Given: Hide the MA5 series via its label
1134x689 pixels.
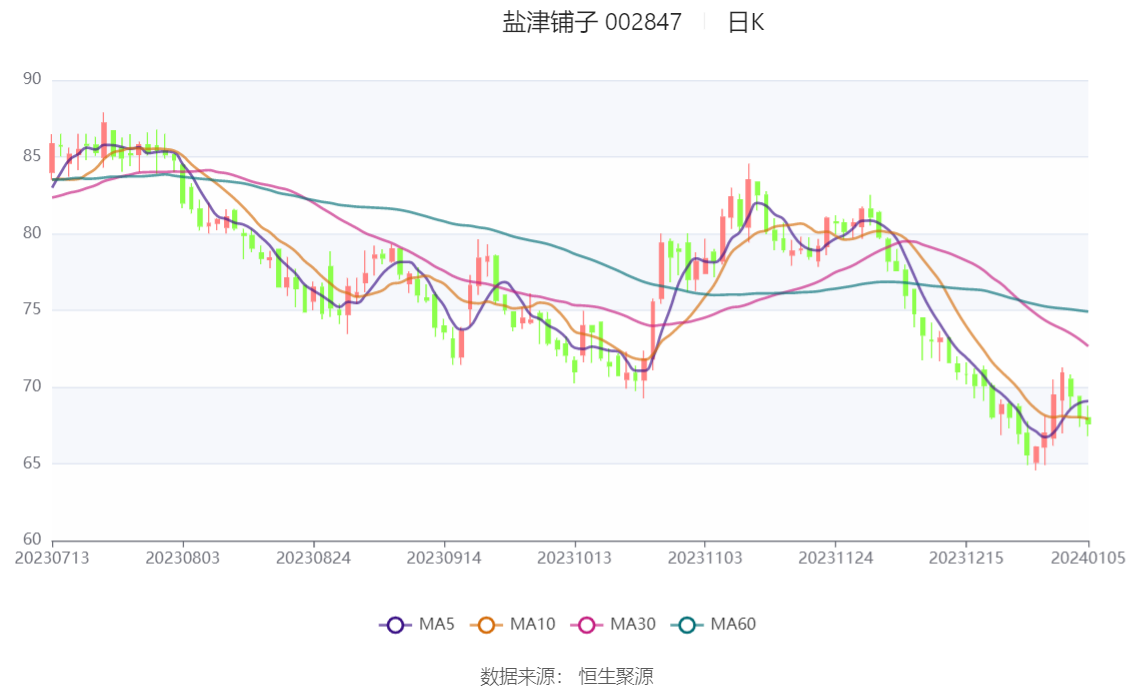Looking at the screenshot, I should (x=437, y=624).
